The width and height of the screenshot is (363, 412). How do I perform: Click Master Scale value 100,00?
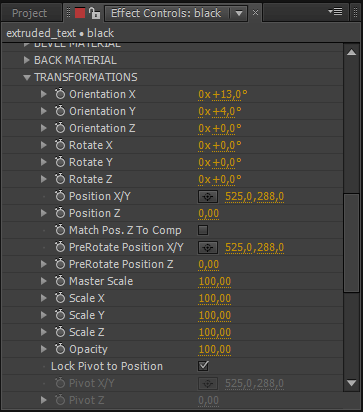click(215, 282)
